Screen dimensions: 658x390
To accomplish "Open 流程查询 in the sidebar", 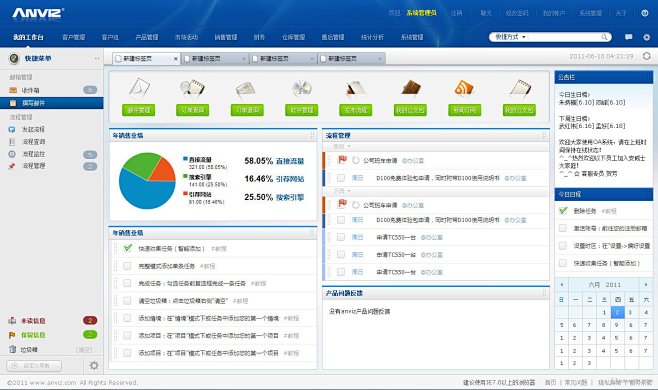I will pyautogui.click(x=27, y=142).
